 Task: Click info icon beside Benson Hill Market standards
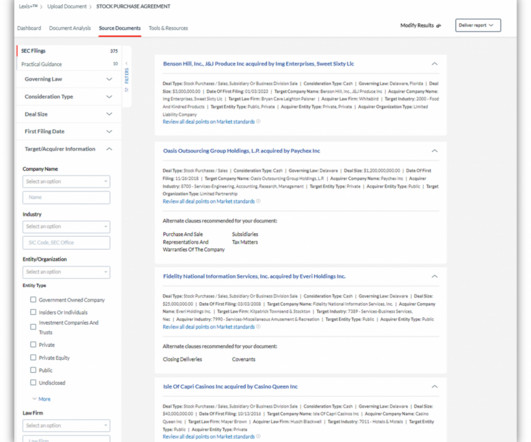coord(258,121)
